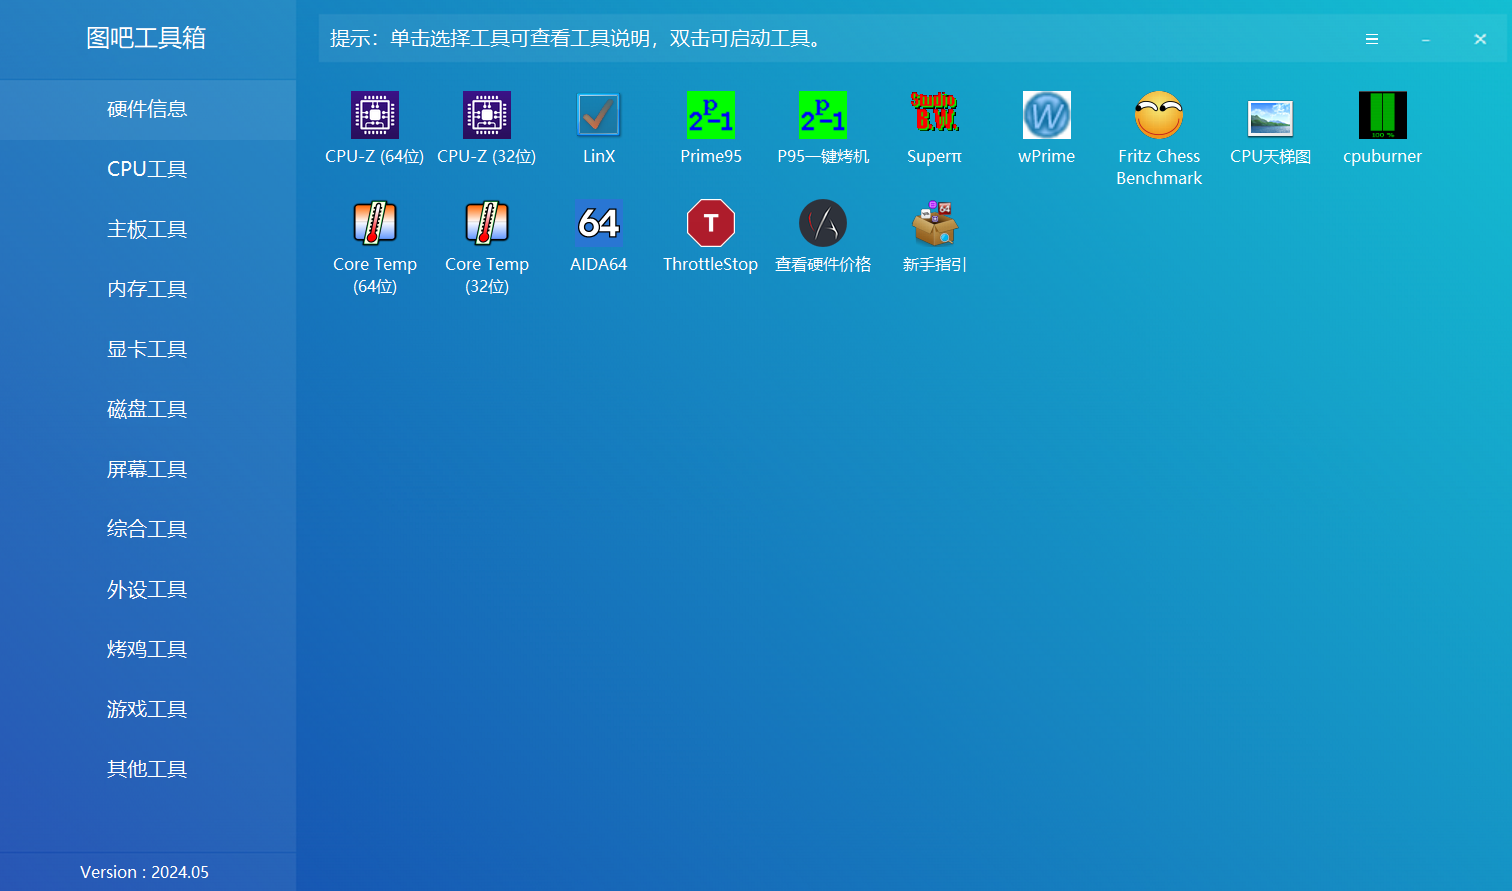1512x891 pixels.
Task: Select the wPrime tool icon
Action: tap(1047, 115)
